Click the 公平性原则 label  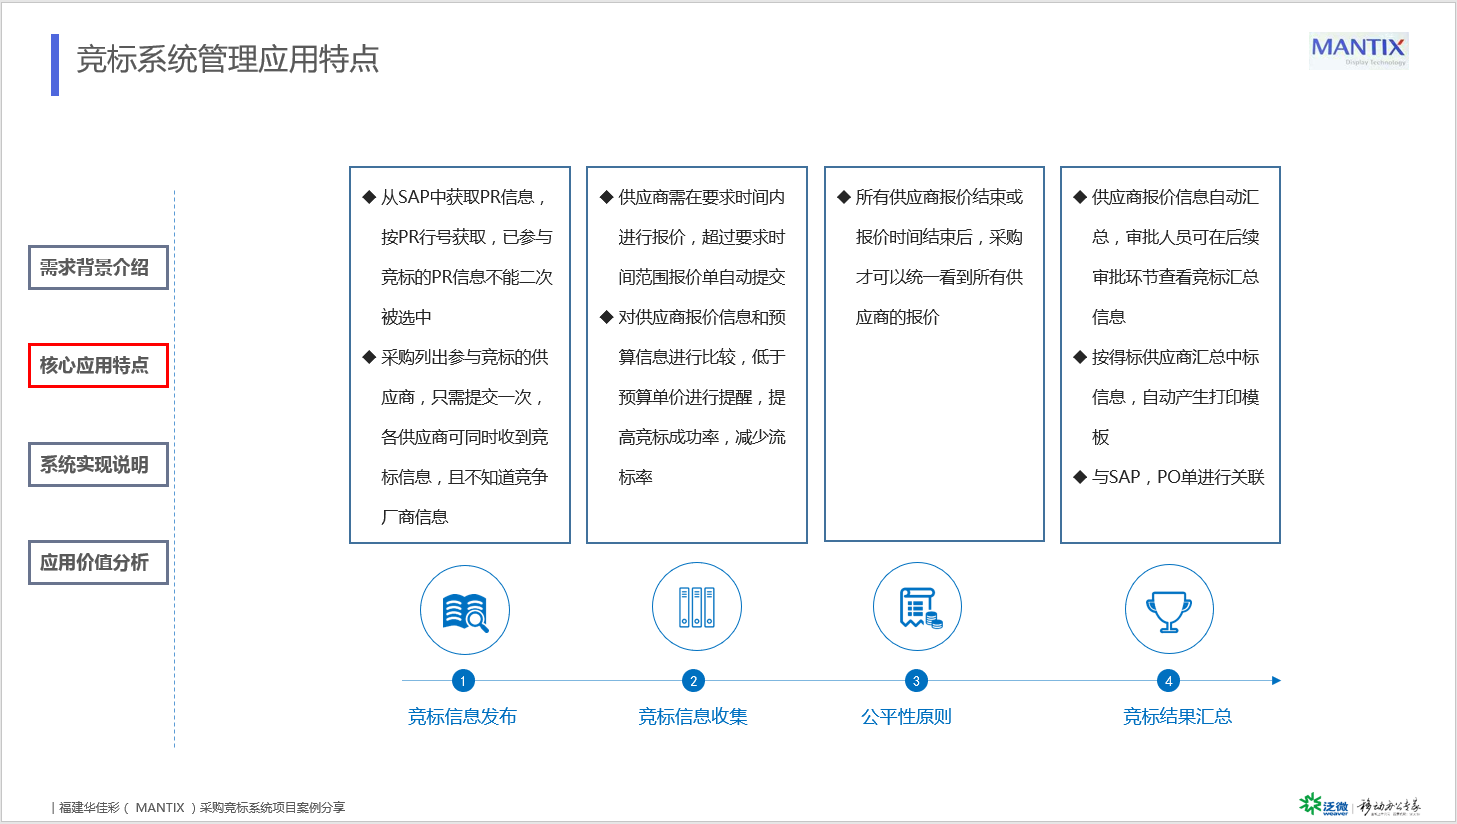pos(906,716)
